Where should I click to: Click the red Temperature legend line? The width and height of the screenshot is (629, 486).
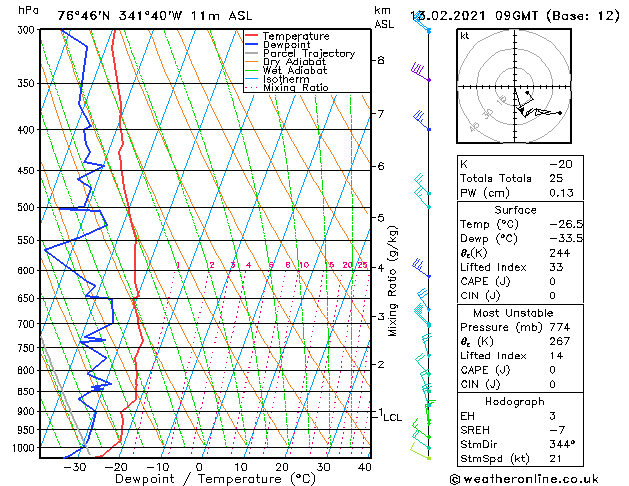252,36
